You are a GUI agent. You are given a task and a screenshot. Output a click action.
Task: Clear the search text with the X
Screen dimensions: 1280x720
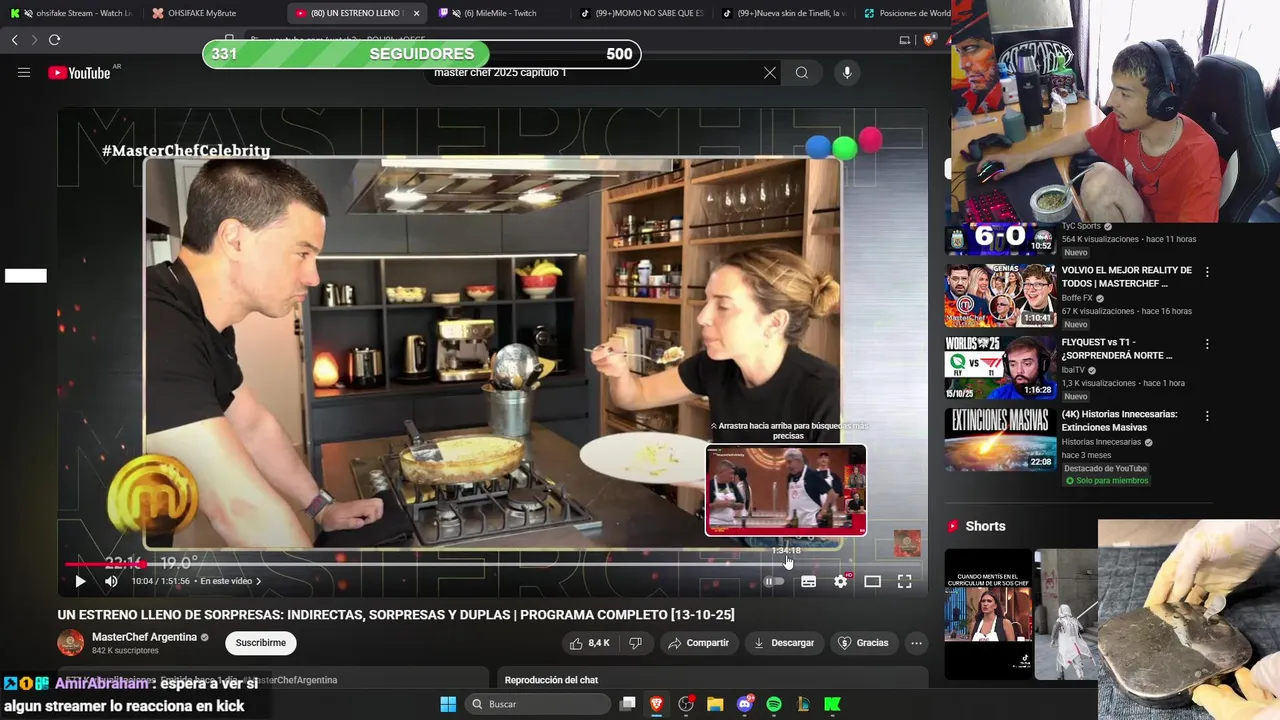770,73
